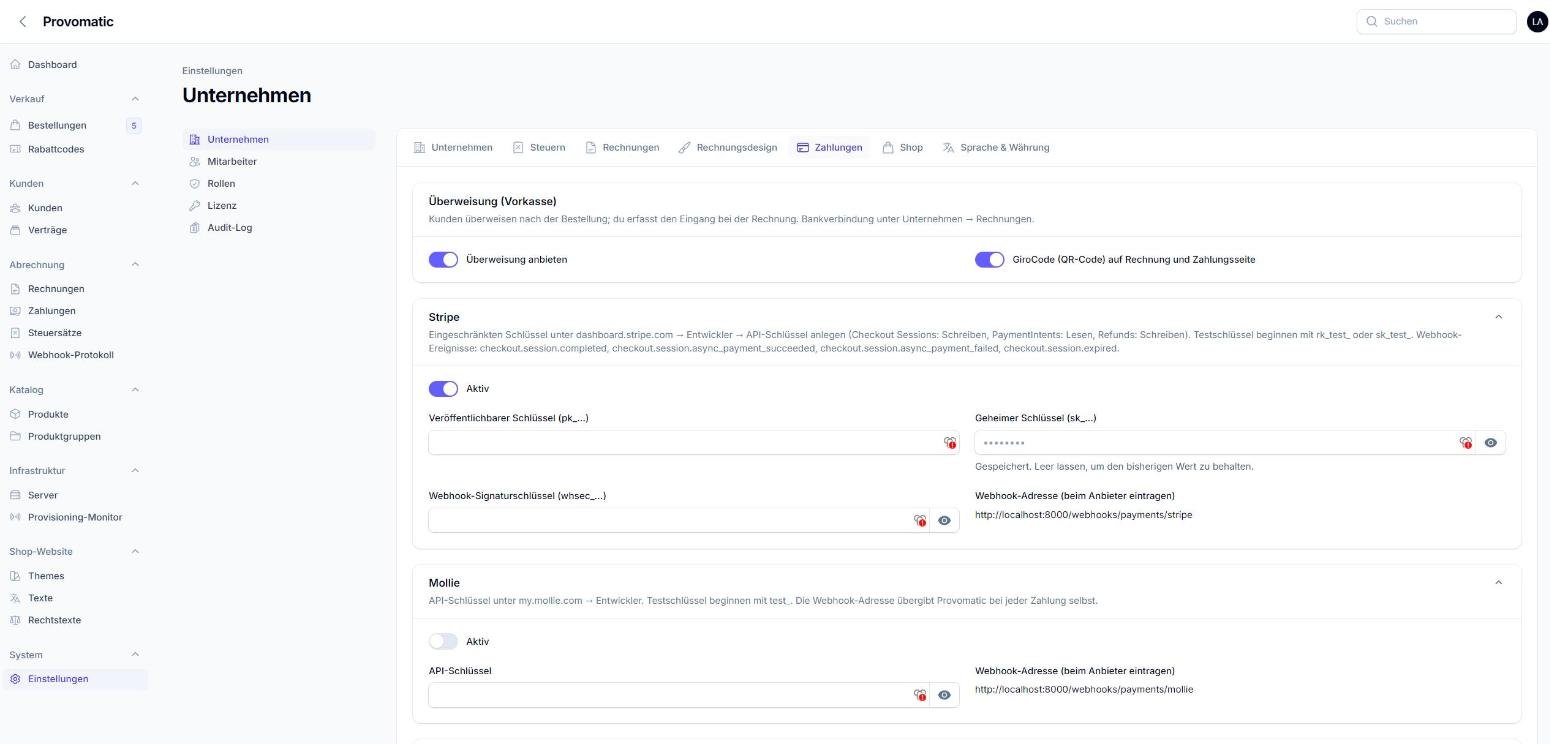Collapse the Verkauf sidebar section

[x=135, y=99]
